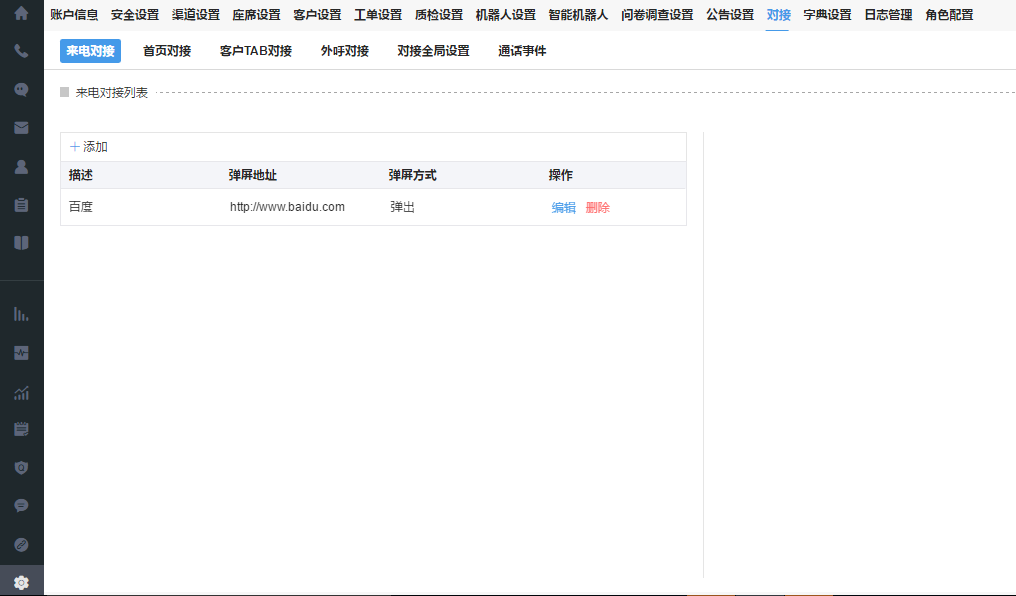1016x596 pixels.
Task: Switch to 首页对接 tab
Action: [167, 51]
